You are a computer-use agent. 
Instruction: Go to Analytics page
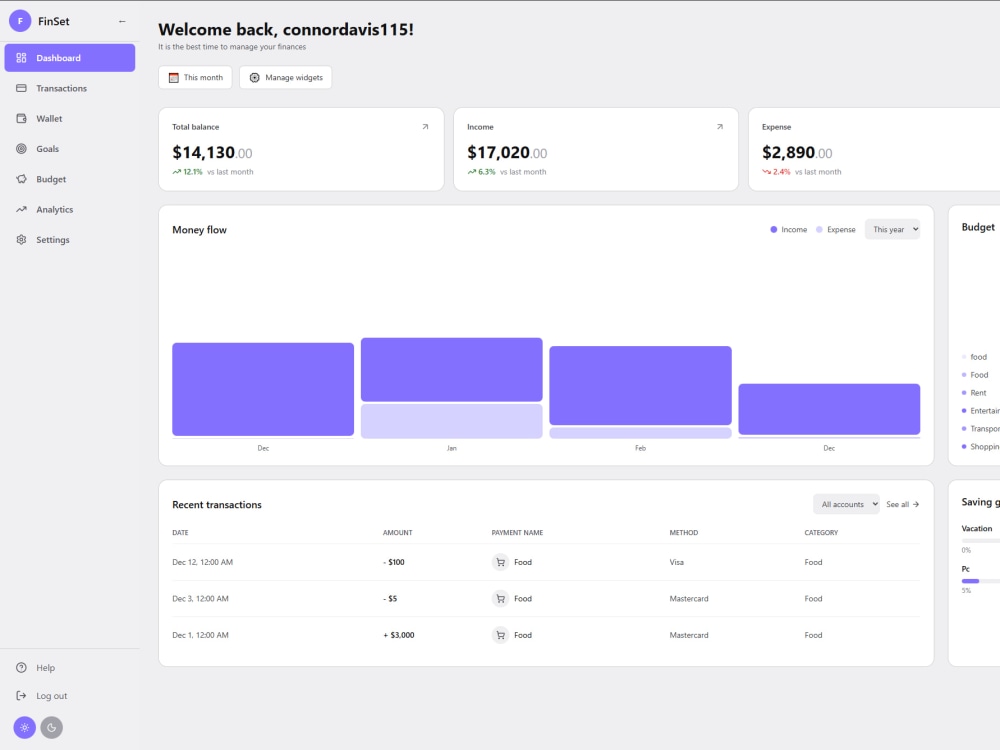coord(70,209)
